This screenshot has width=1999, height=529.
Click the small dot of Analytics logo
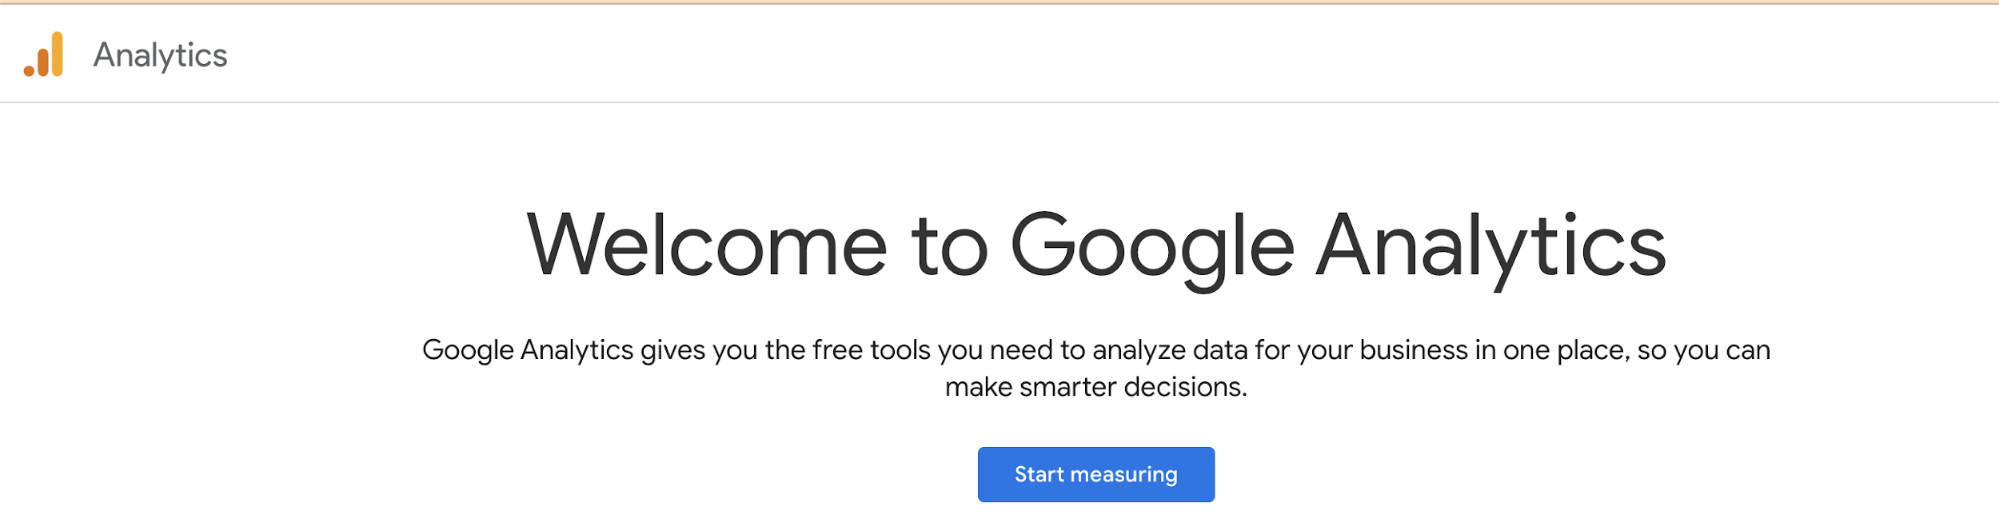tap(29, 70)
